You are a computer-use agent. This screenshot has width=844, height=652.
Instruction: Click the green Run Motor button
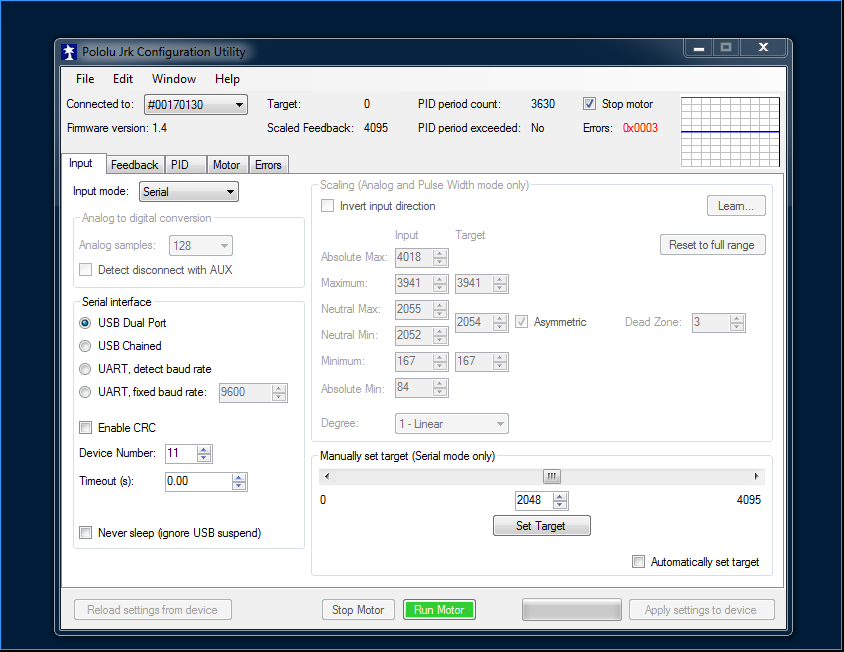tap(439, 610)
